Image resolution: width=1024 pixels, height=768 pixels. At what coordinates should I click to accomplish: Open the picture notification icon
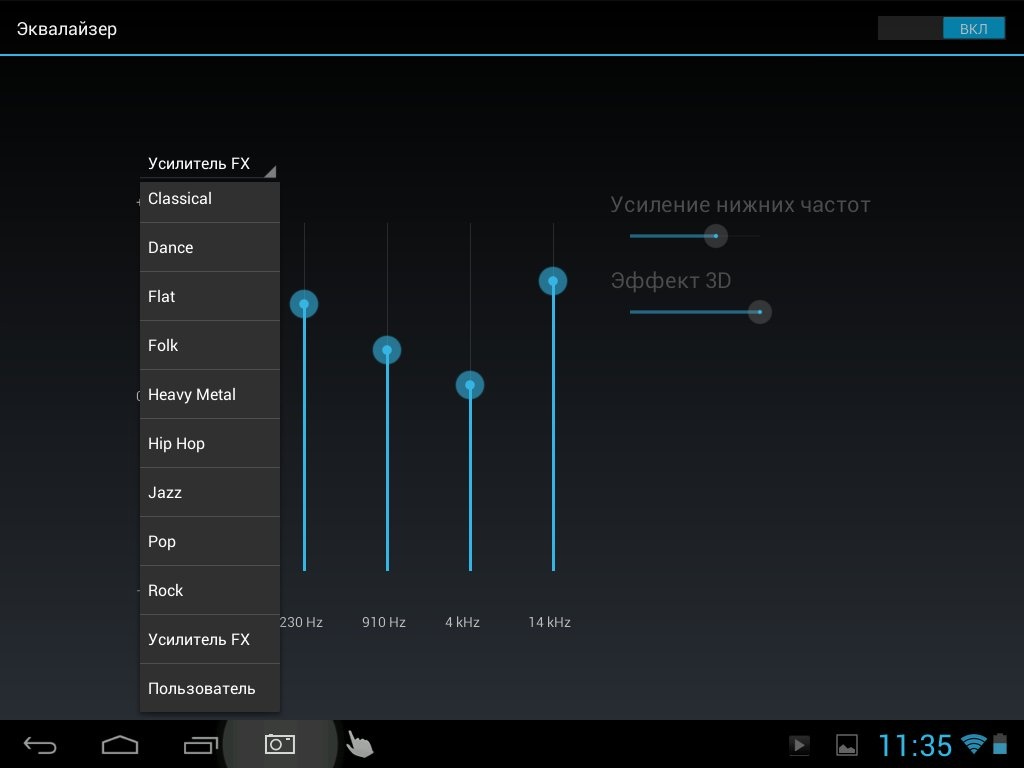[847, 745]
